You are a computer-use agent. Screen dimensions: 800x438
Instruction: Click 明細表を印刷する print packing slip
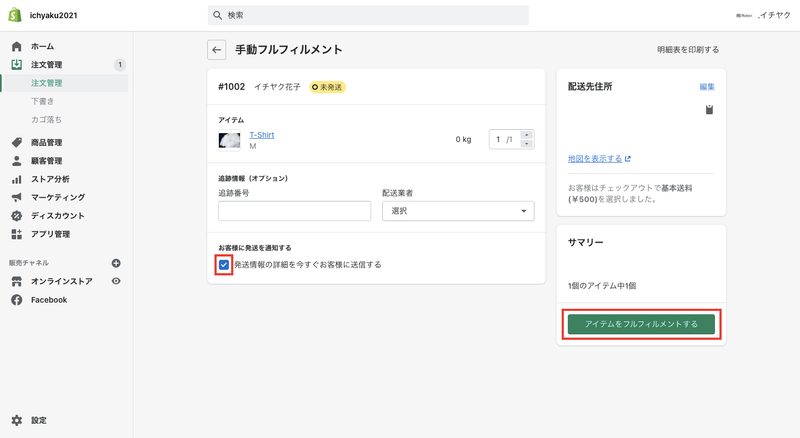(x=688, y=50)
